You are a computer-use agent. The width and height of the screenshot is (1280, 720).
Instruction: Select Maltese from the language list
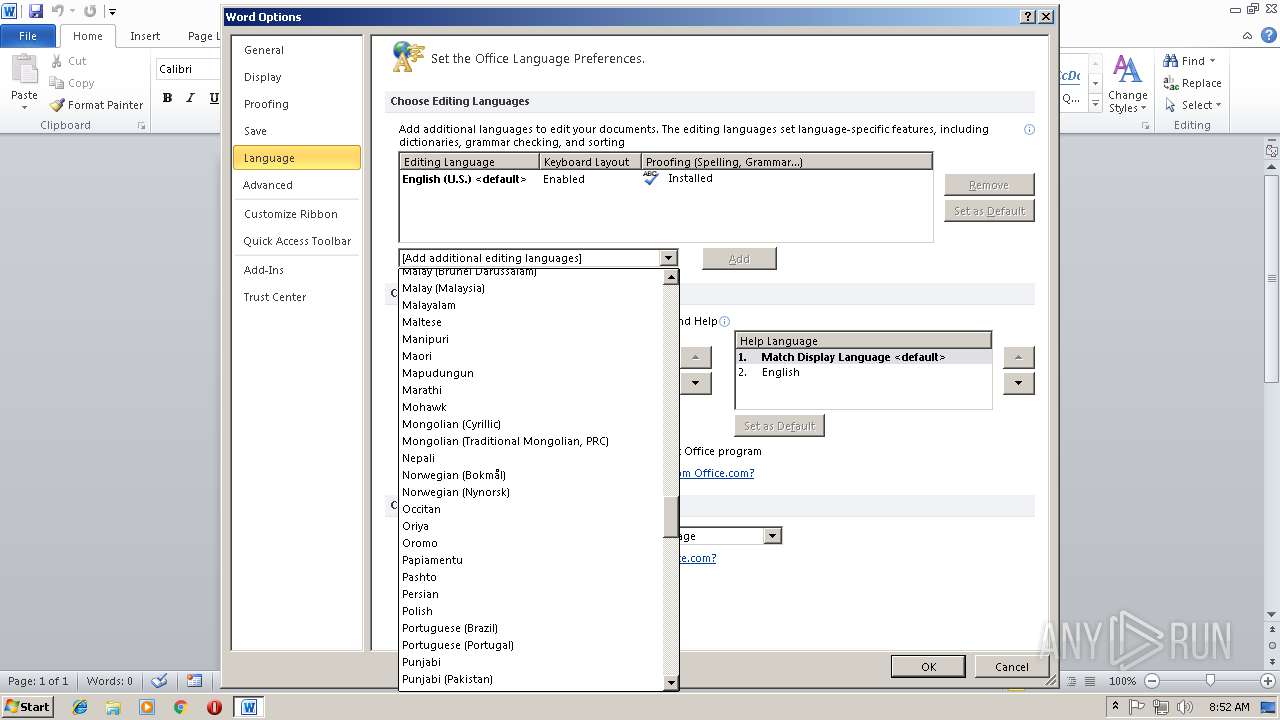click(531, 322)
